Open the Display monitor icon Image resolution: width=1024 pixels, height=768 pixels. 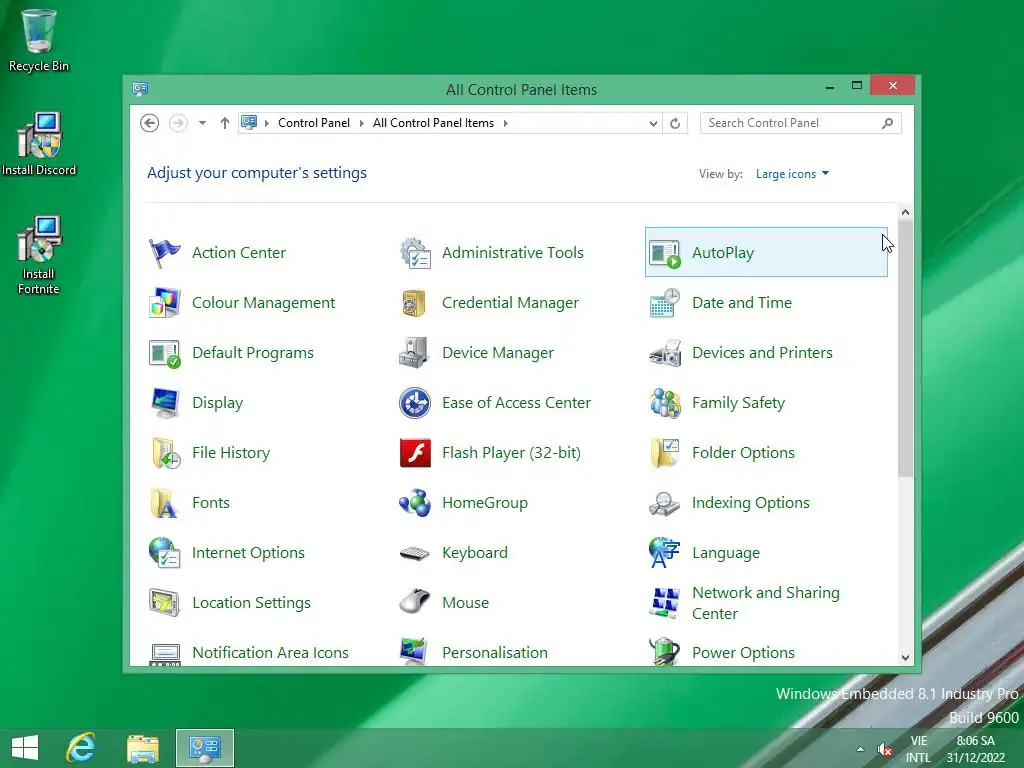pyautogui.click(x=165, y=403)
